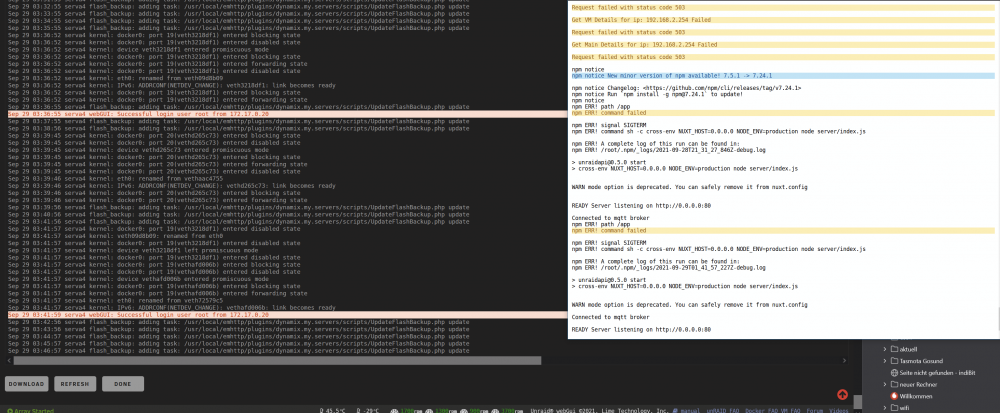Click the page's vertical scrollbar thumb

[858, 402]
